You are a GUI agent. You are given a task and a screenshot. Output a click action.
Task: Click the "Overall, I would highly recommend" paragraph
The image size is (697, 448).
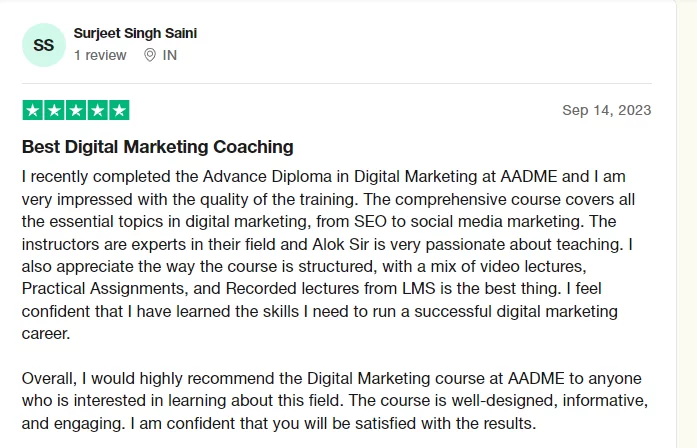coord(335,400)
